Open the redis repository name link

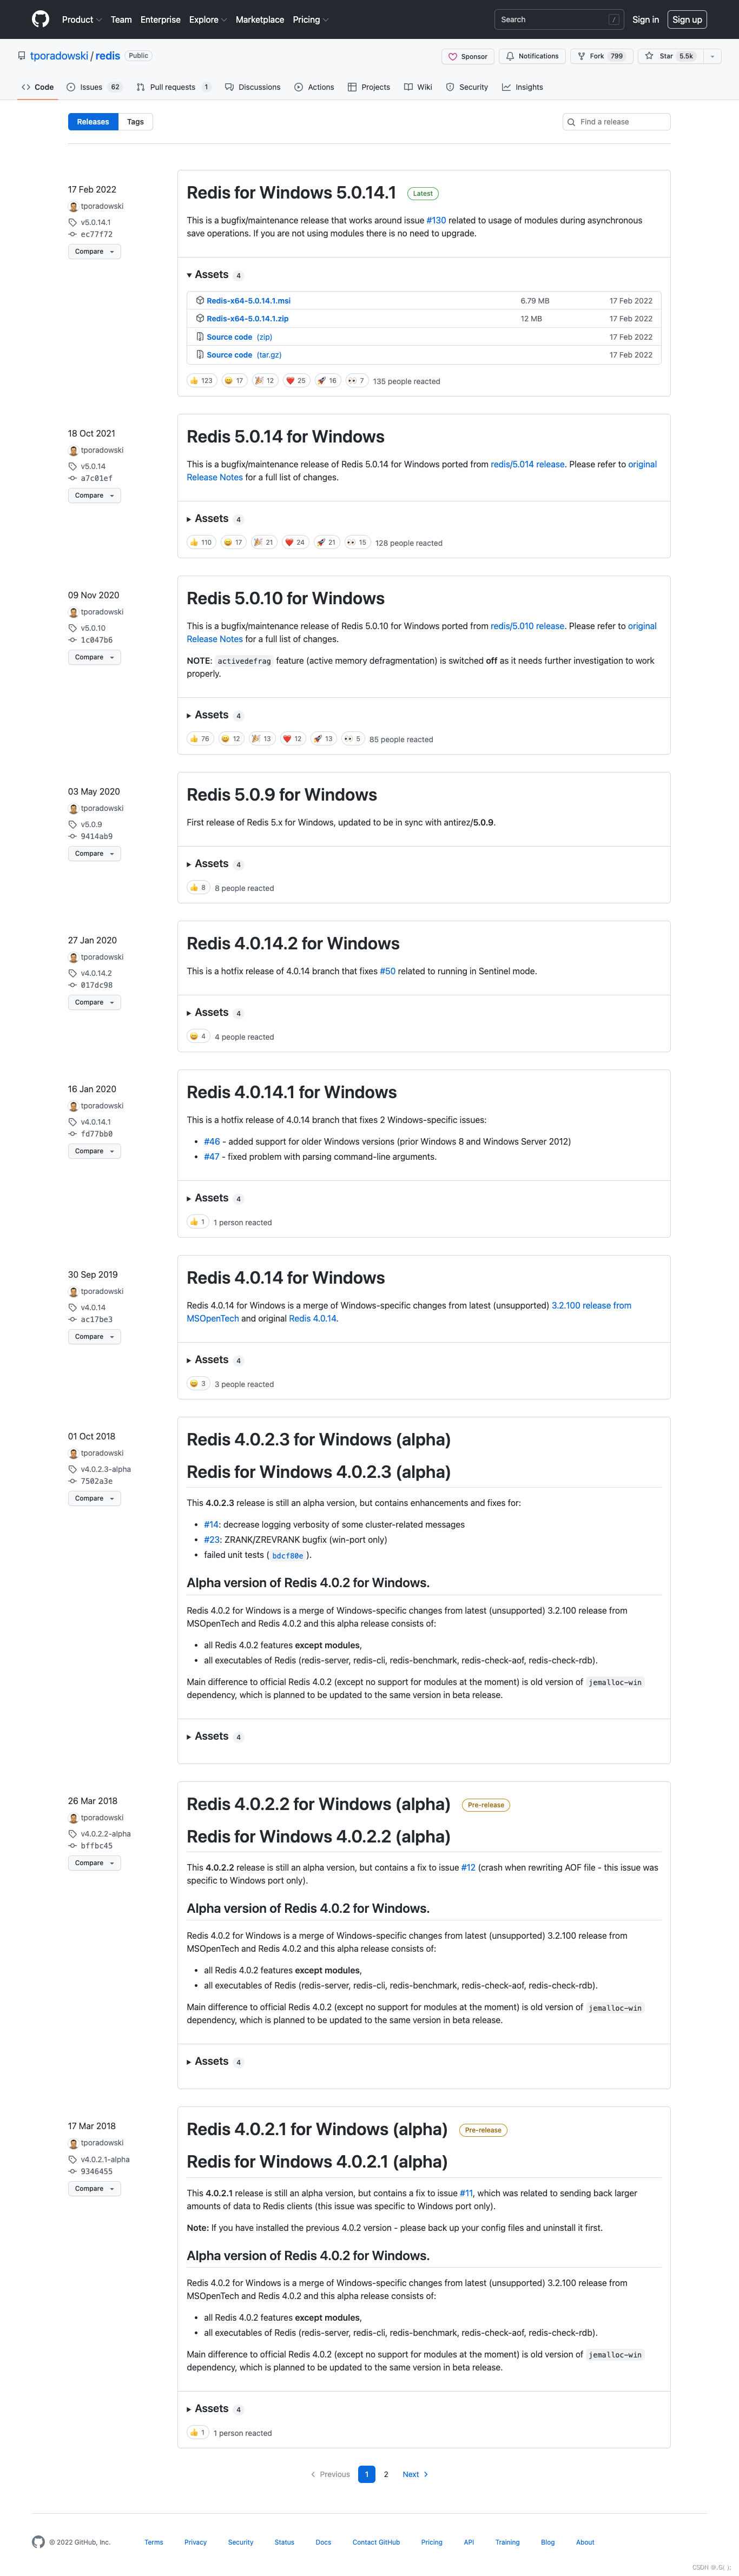tap(108, 56)
